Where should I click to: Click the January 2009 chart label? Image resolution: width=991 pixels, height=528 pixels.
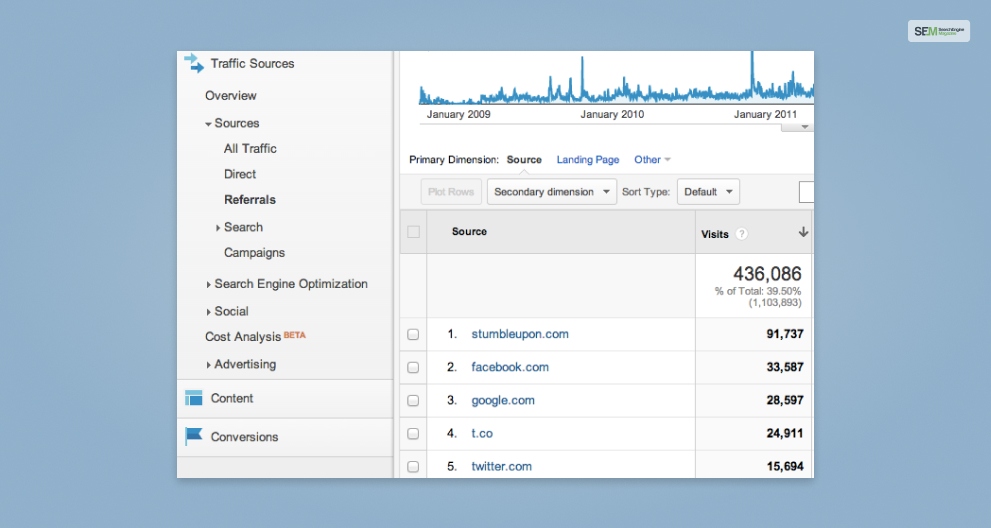click(x=458, y=114)
